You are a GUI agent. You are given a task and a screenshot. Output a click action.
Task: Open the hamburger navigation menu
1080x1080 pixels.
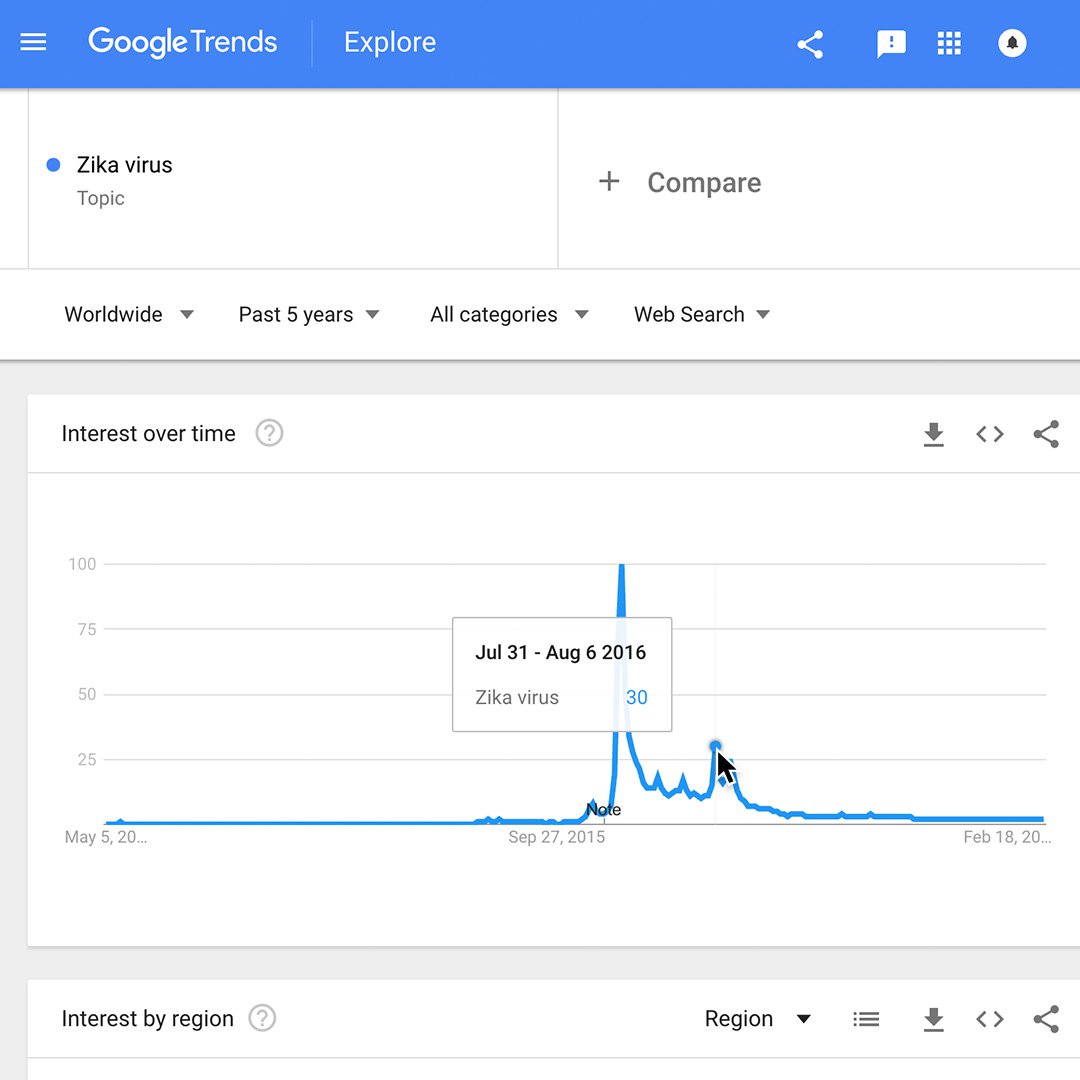point(34,43)
